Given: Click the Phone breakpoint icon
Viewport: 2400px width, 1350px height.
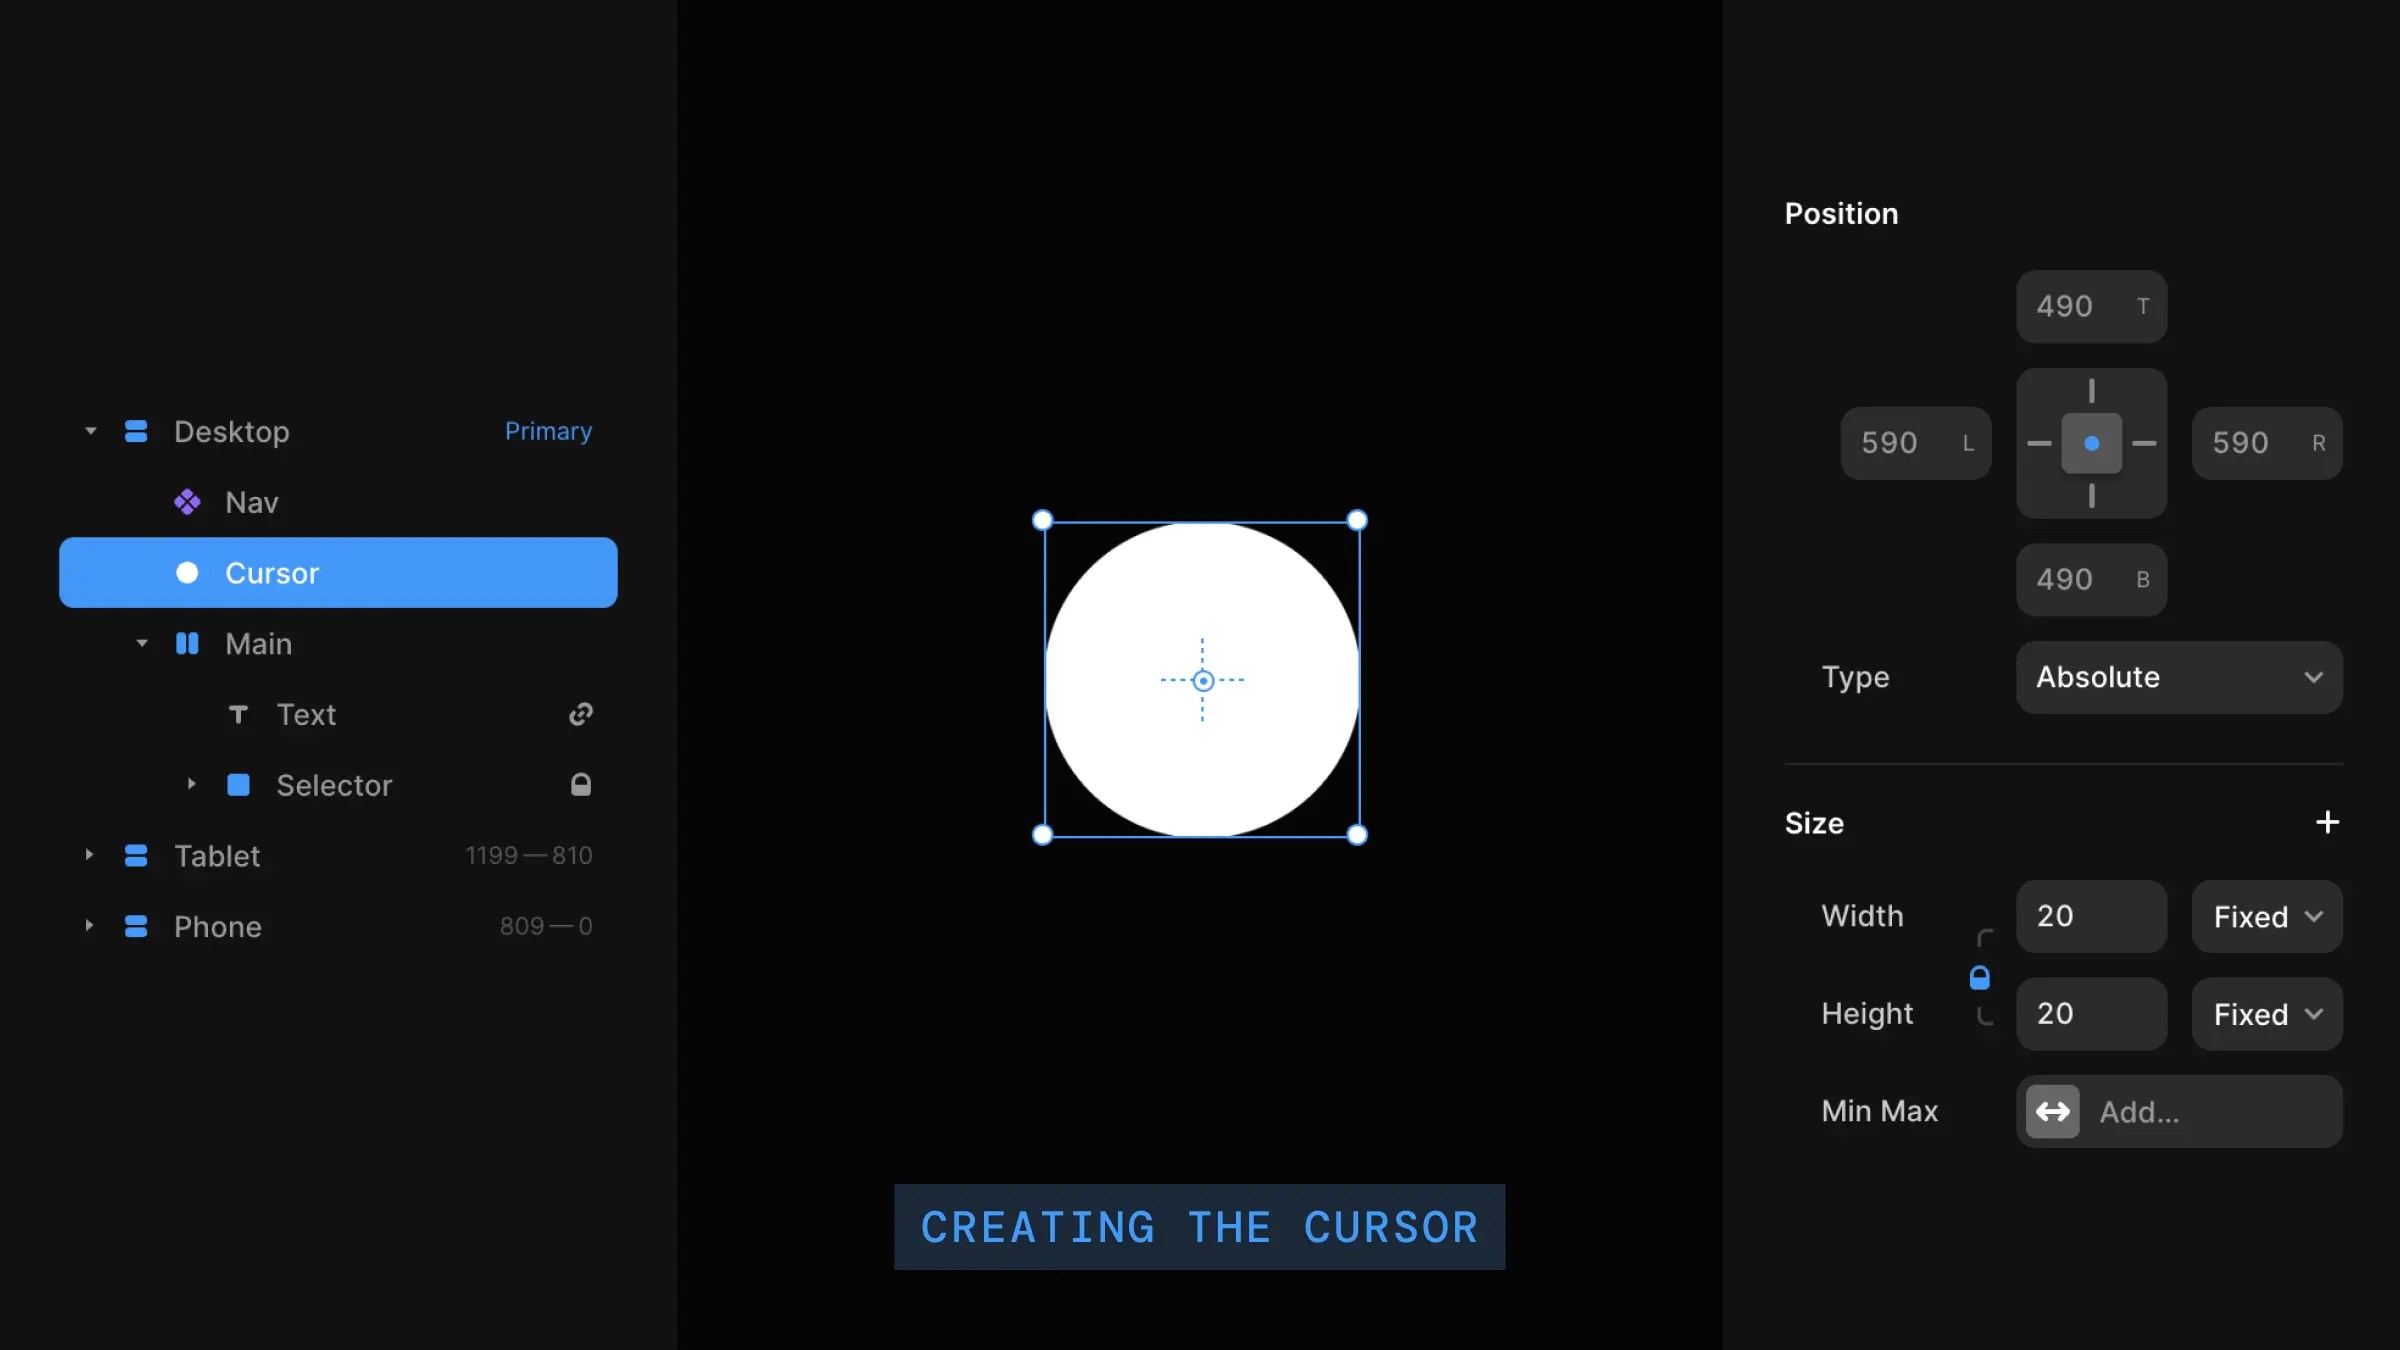Looking at the screenshot, I should (135, 926).
